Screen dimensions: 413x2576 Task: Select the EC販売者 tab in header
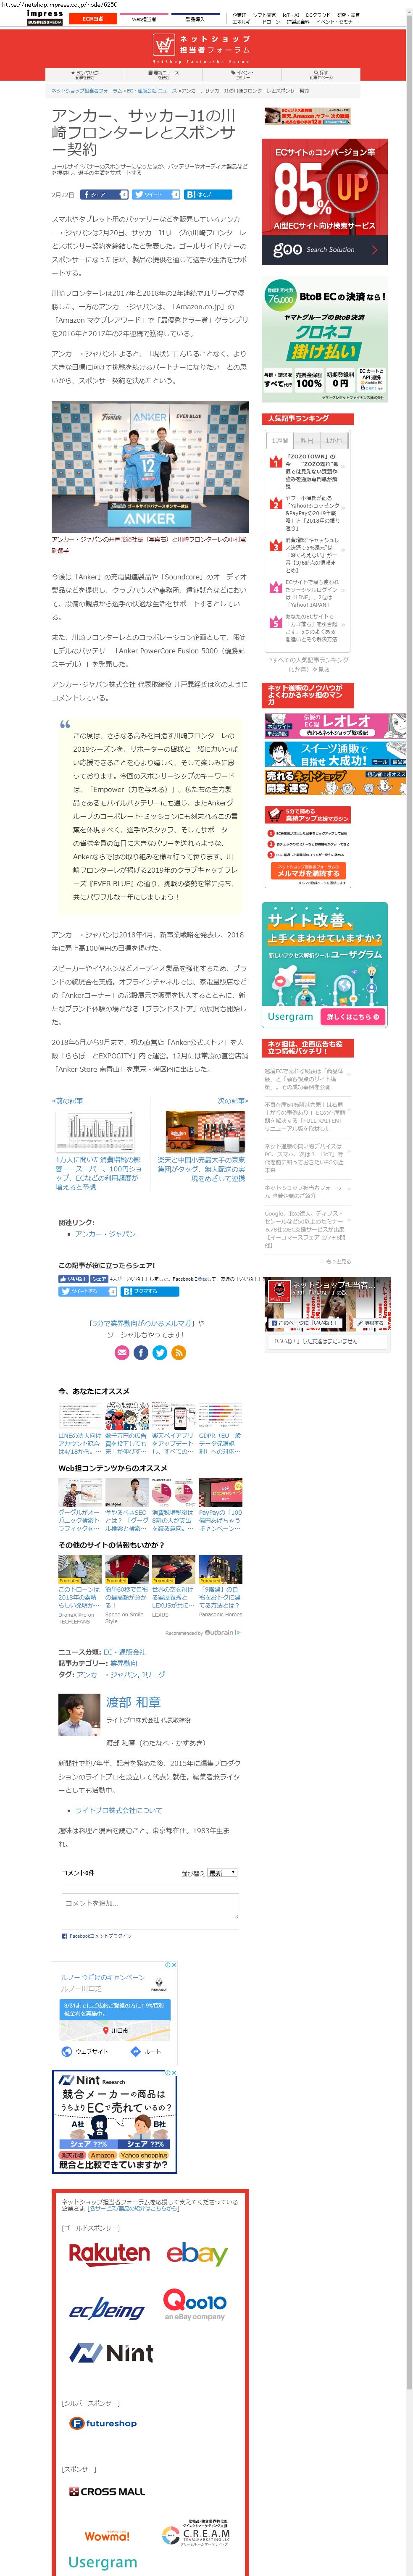pyautogui.click(x=93, y=19)
